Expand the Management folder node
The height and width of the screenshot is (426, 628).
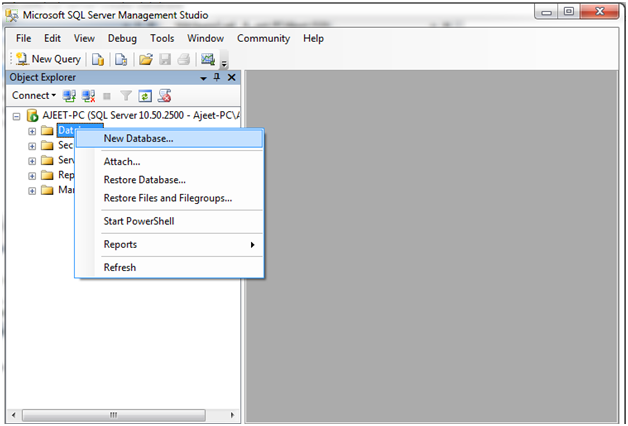pyautogui.click(x=32, y=191)
